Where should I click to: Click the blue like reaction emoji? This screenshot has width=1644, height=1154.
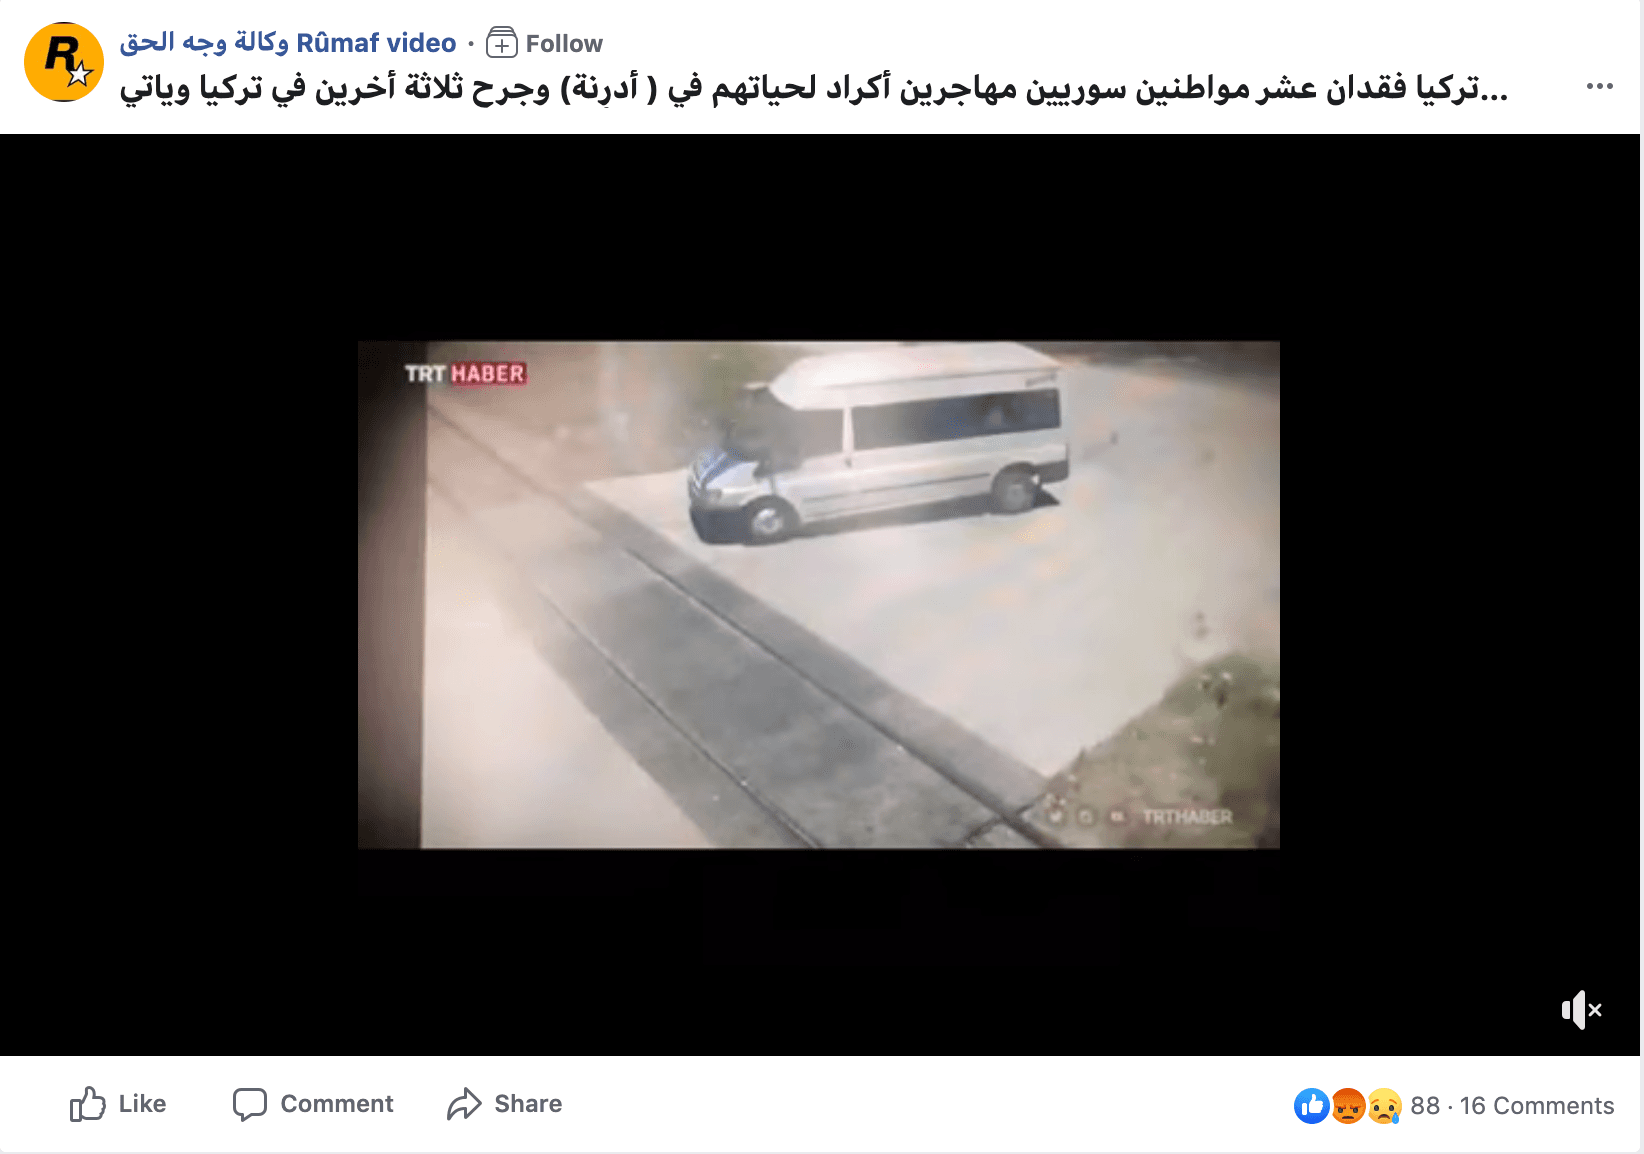click(1312, 1106)
